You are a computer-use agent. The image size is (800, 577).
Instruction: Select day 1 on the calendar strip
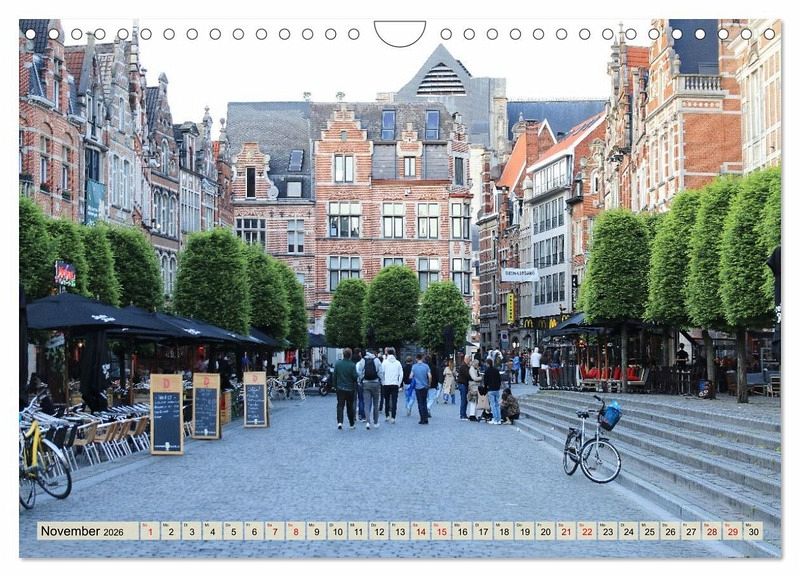point(149,531)
